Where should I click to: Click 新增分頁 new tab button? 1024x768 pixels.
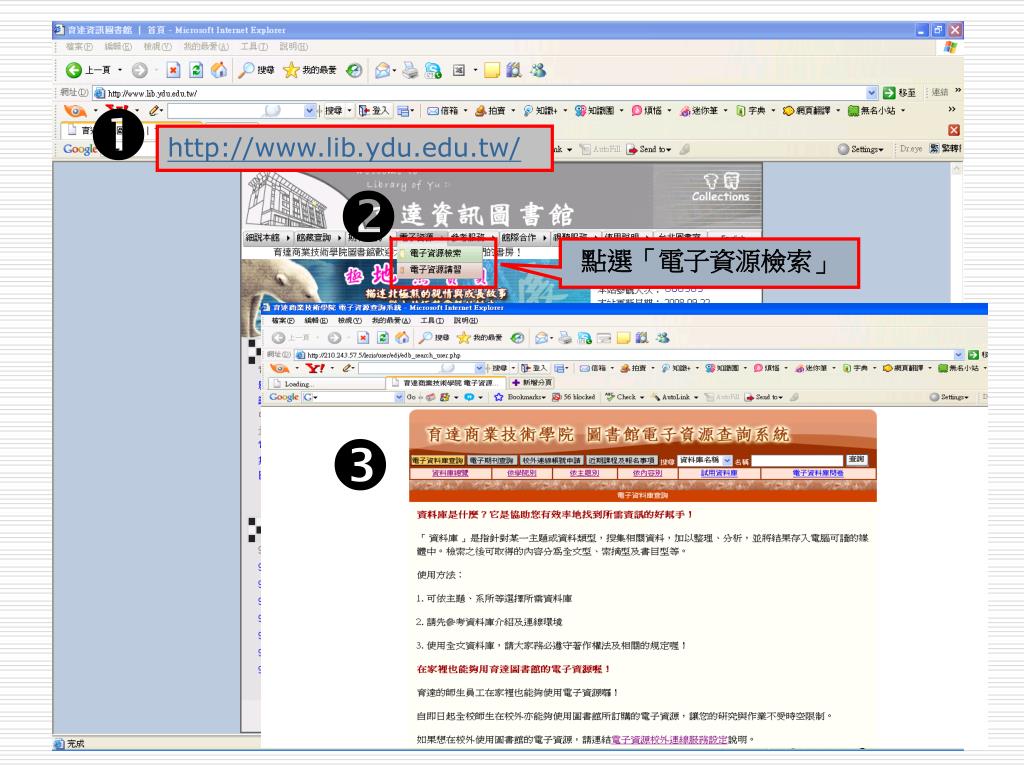[533, 383]
